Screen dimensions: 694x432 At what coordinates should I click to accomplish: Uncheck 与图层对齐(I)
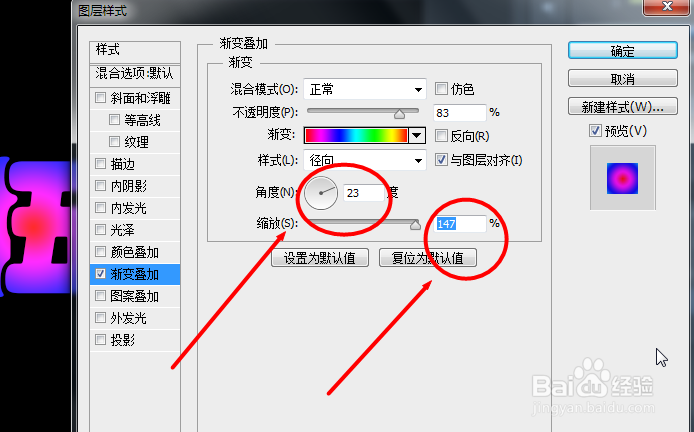point(441,159)
